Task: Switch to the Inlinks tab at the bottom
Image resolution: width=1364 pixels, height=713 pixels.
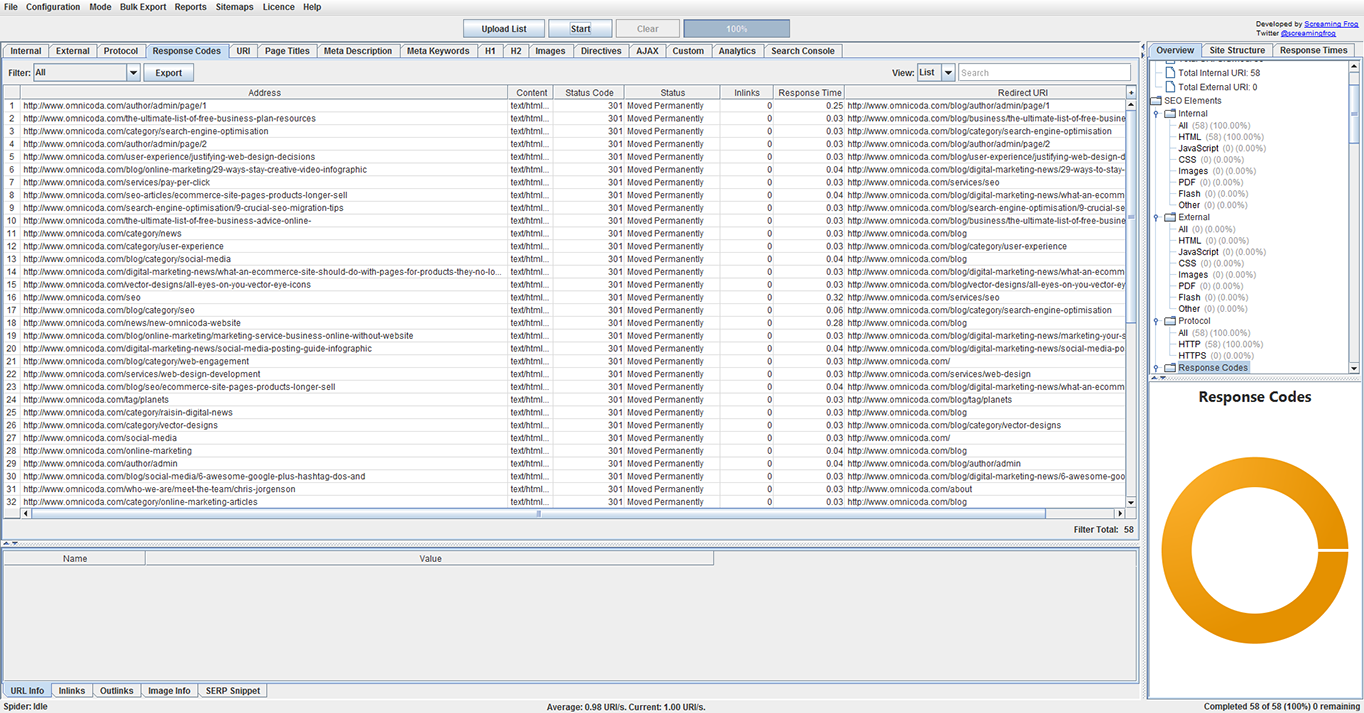Action: pos(72,691)
